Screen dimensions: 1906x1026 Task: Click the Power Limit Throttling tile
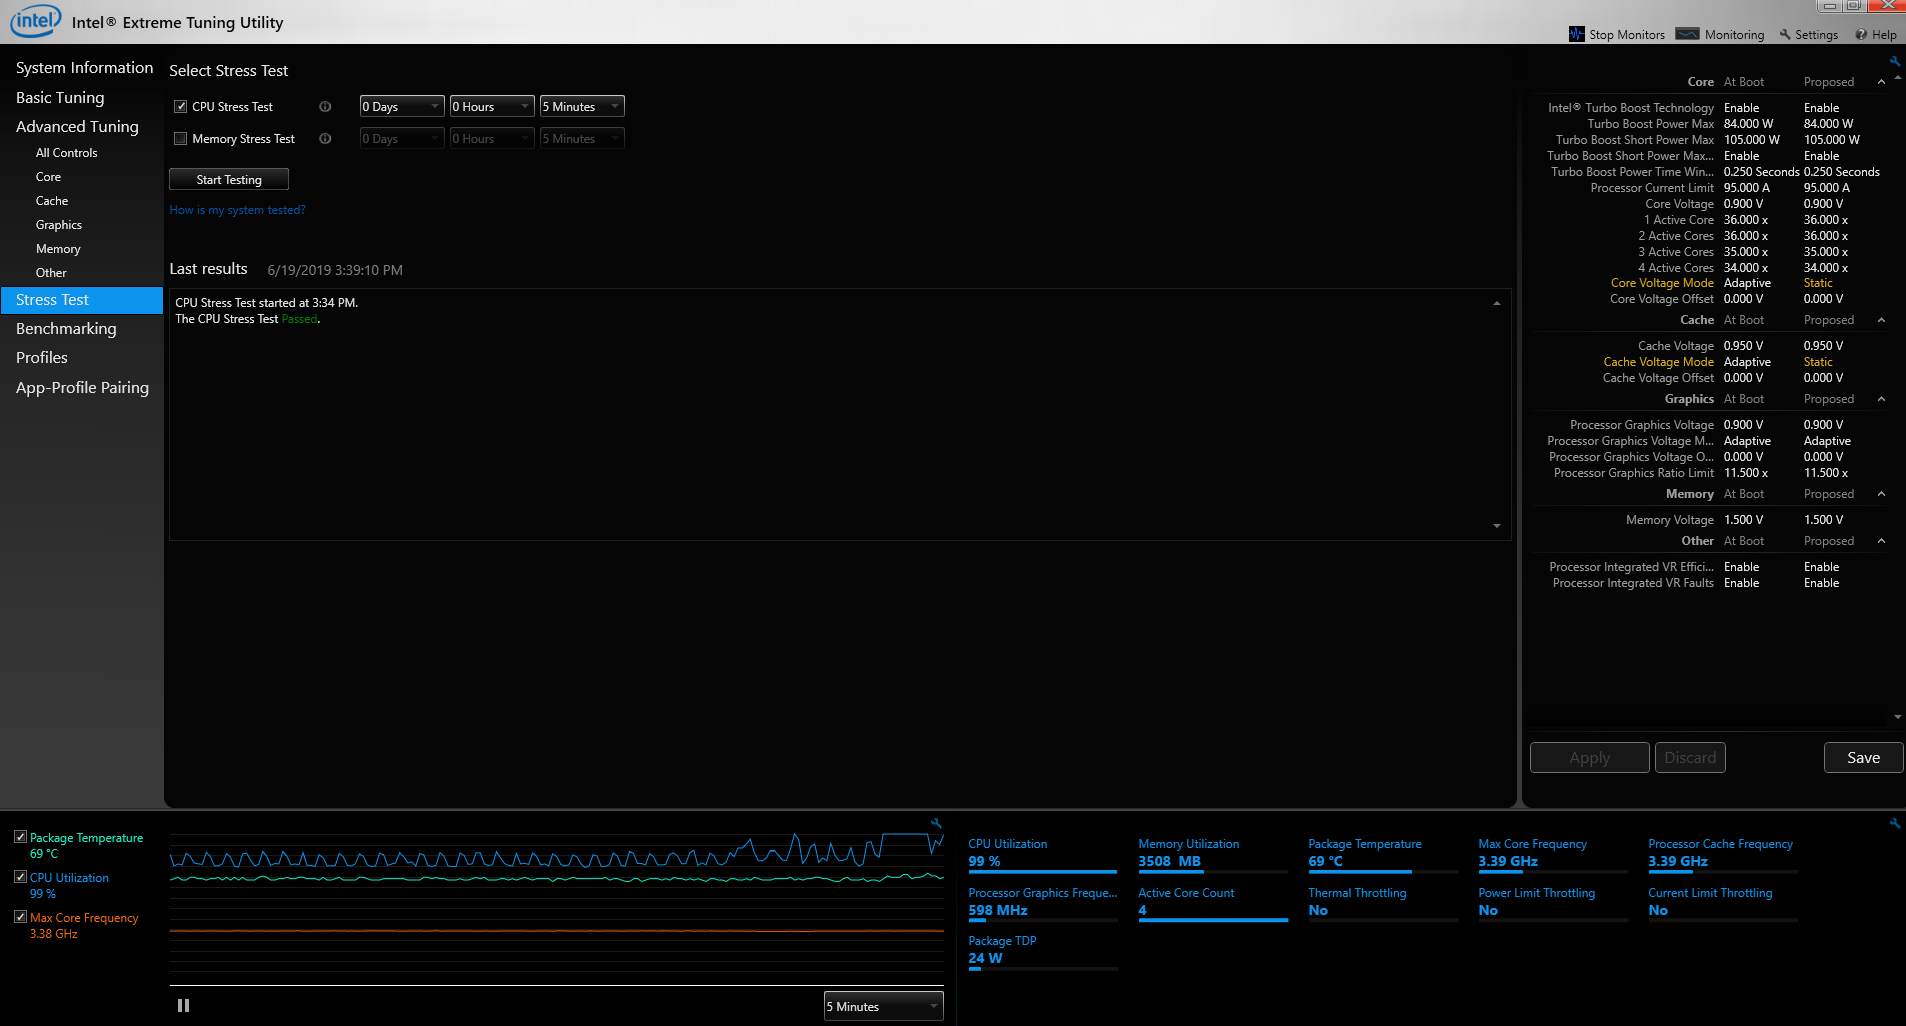click(1552, 904)
